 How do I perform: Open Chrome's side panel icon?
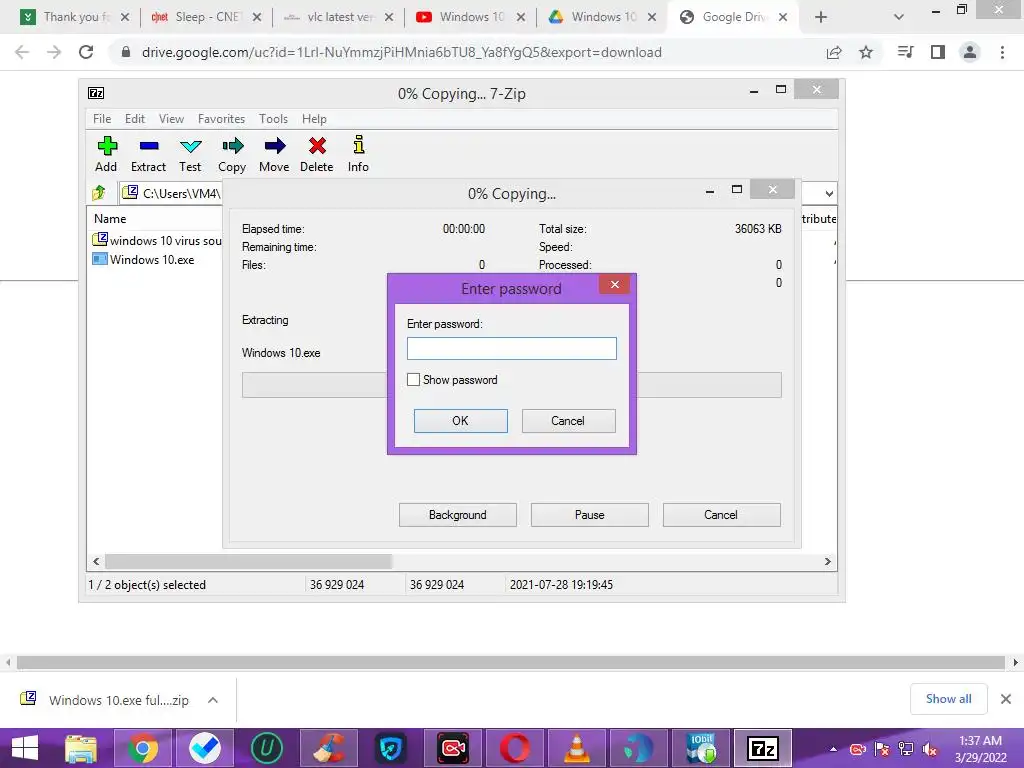click(x=938, y=52)
